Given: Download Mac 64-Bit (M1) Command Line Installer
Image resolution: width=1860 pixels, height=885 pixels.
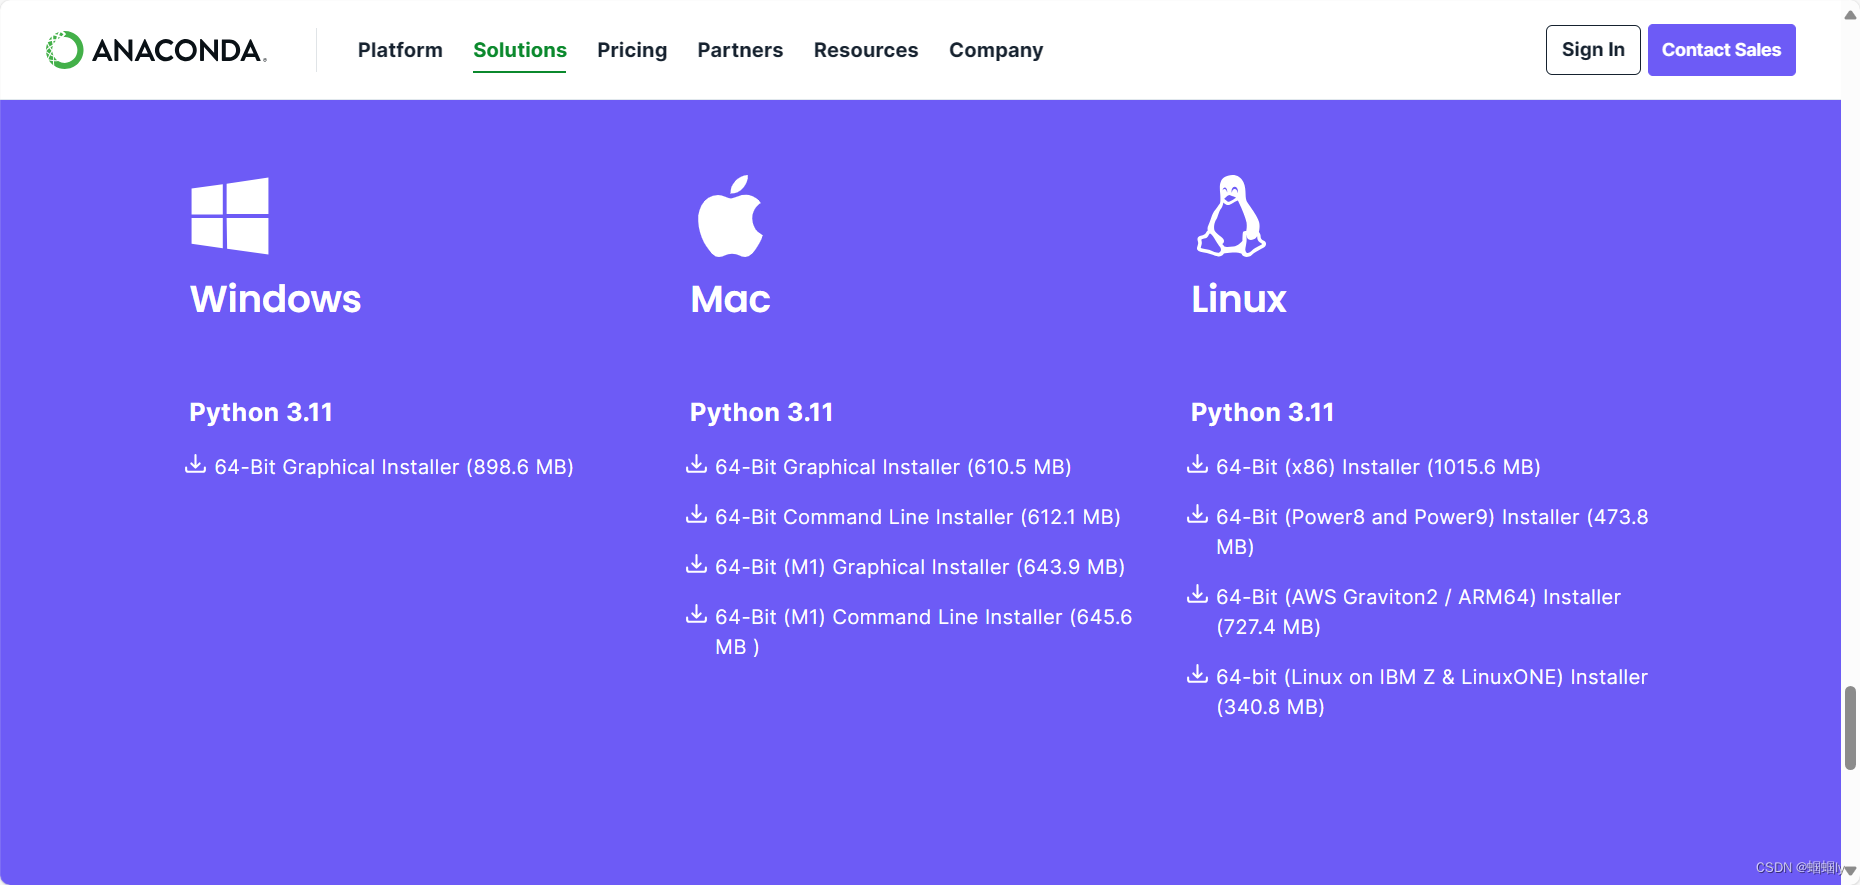Looking at the screenshot, I should pos(924,632).
